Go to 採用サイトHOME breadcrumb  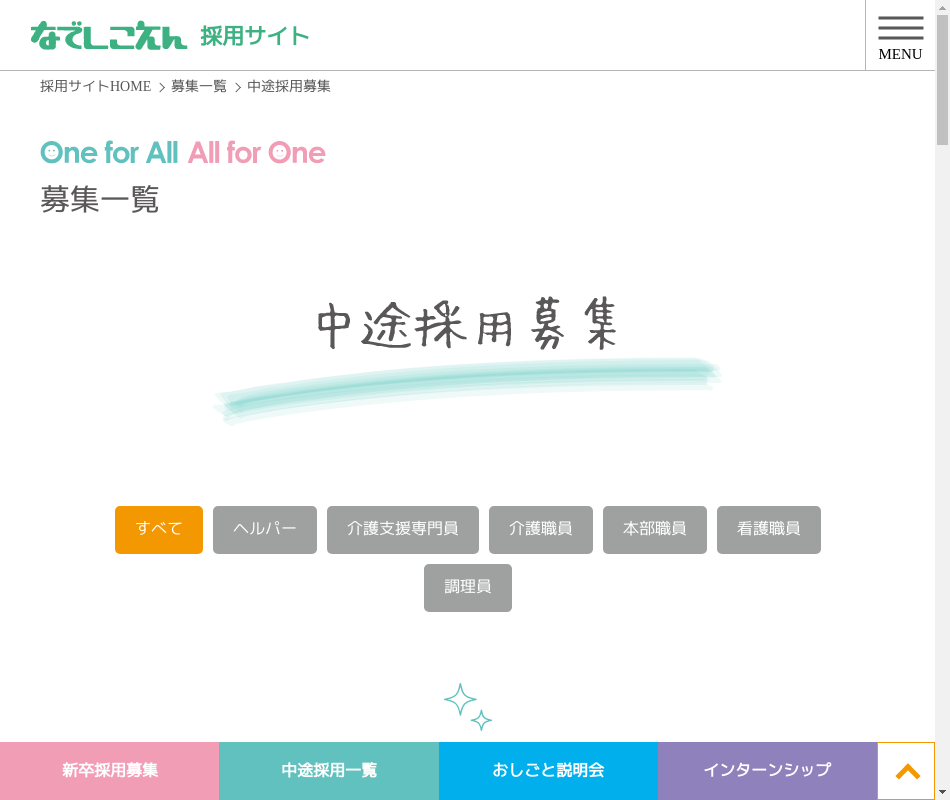95,87
